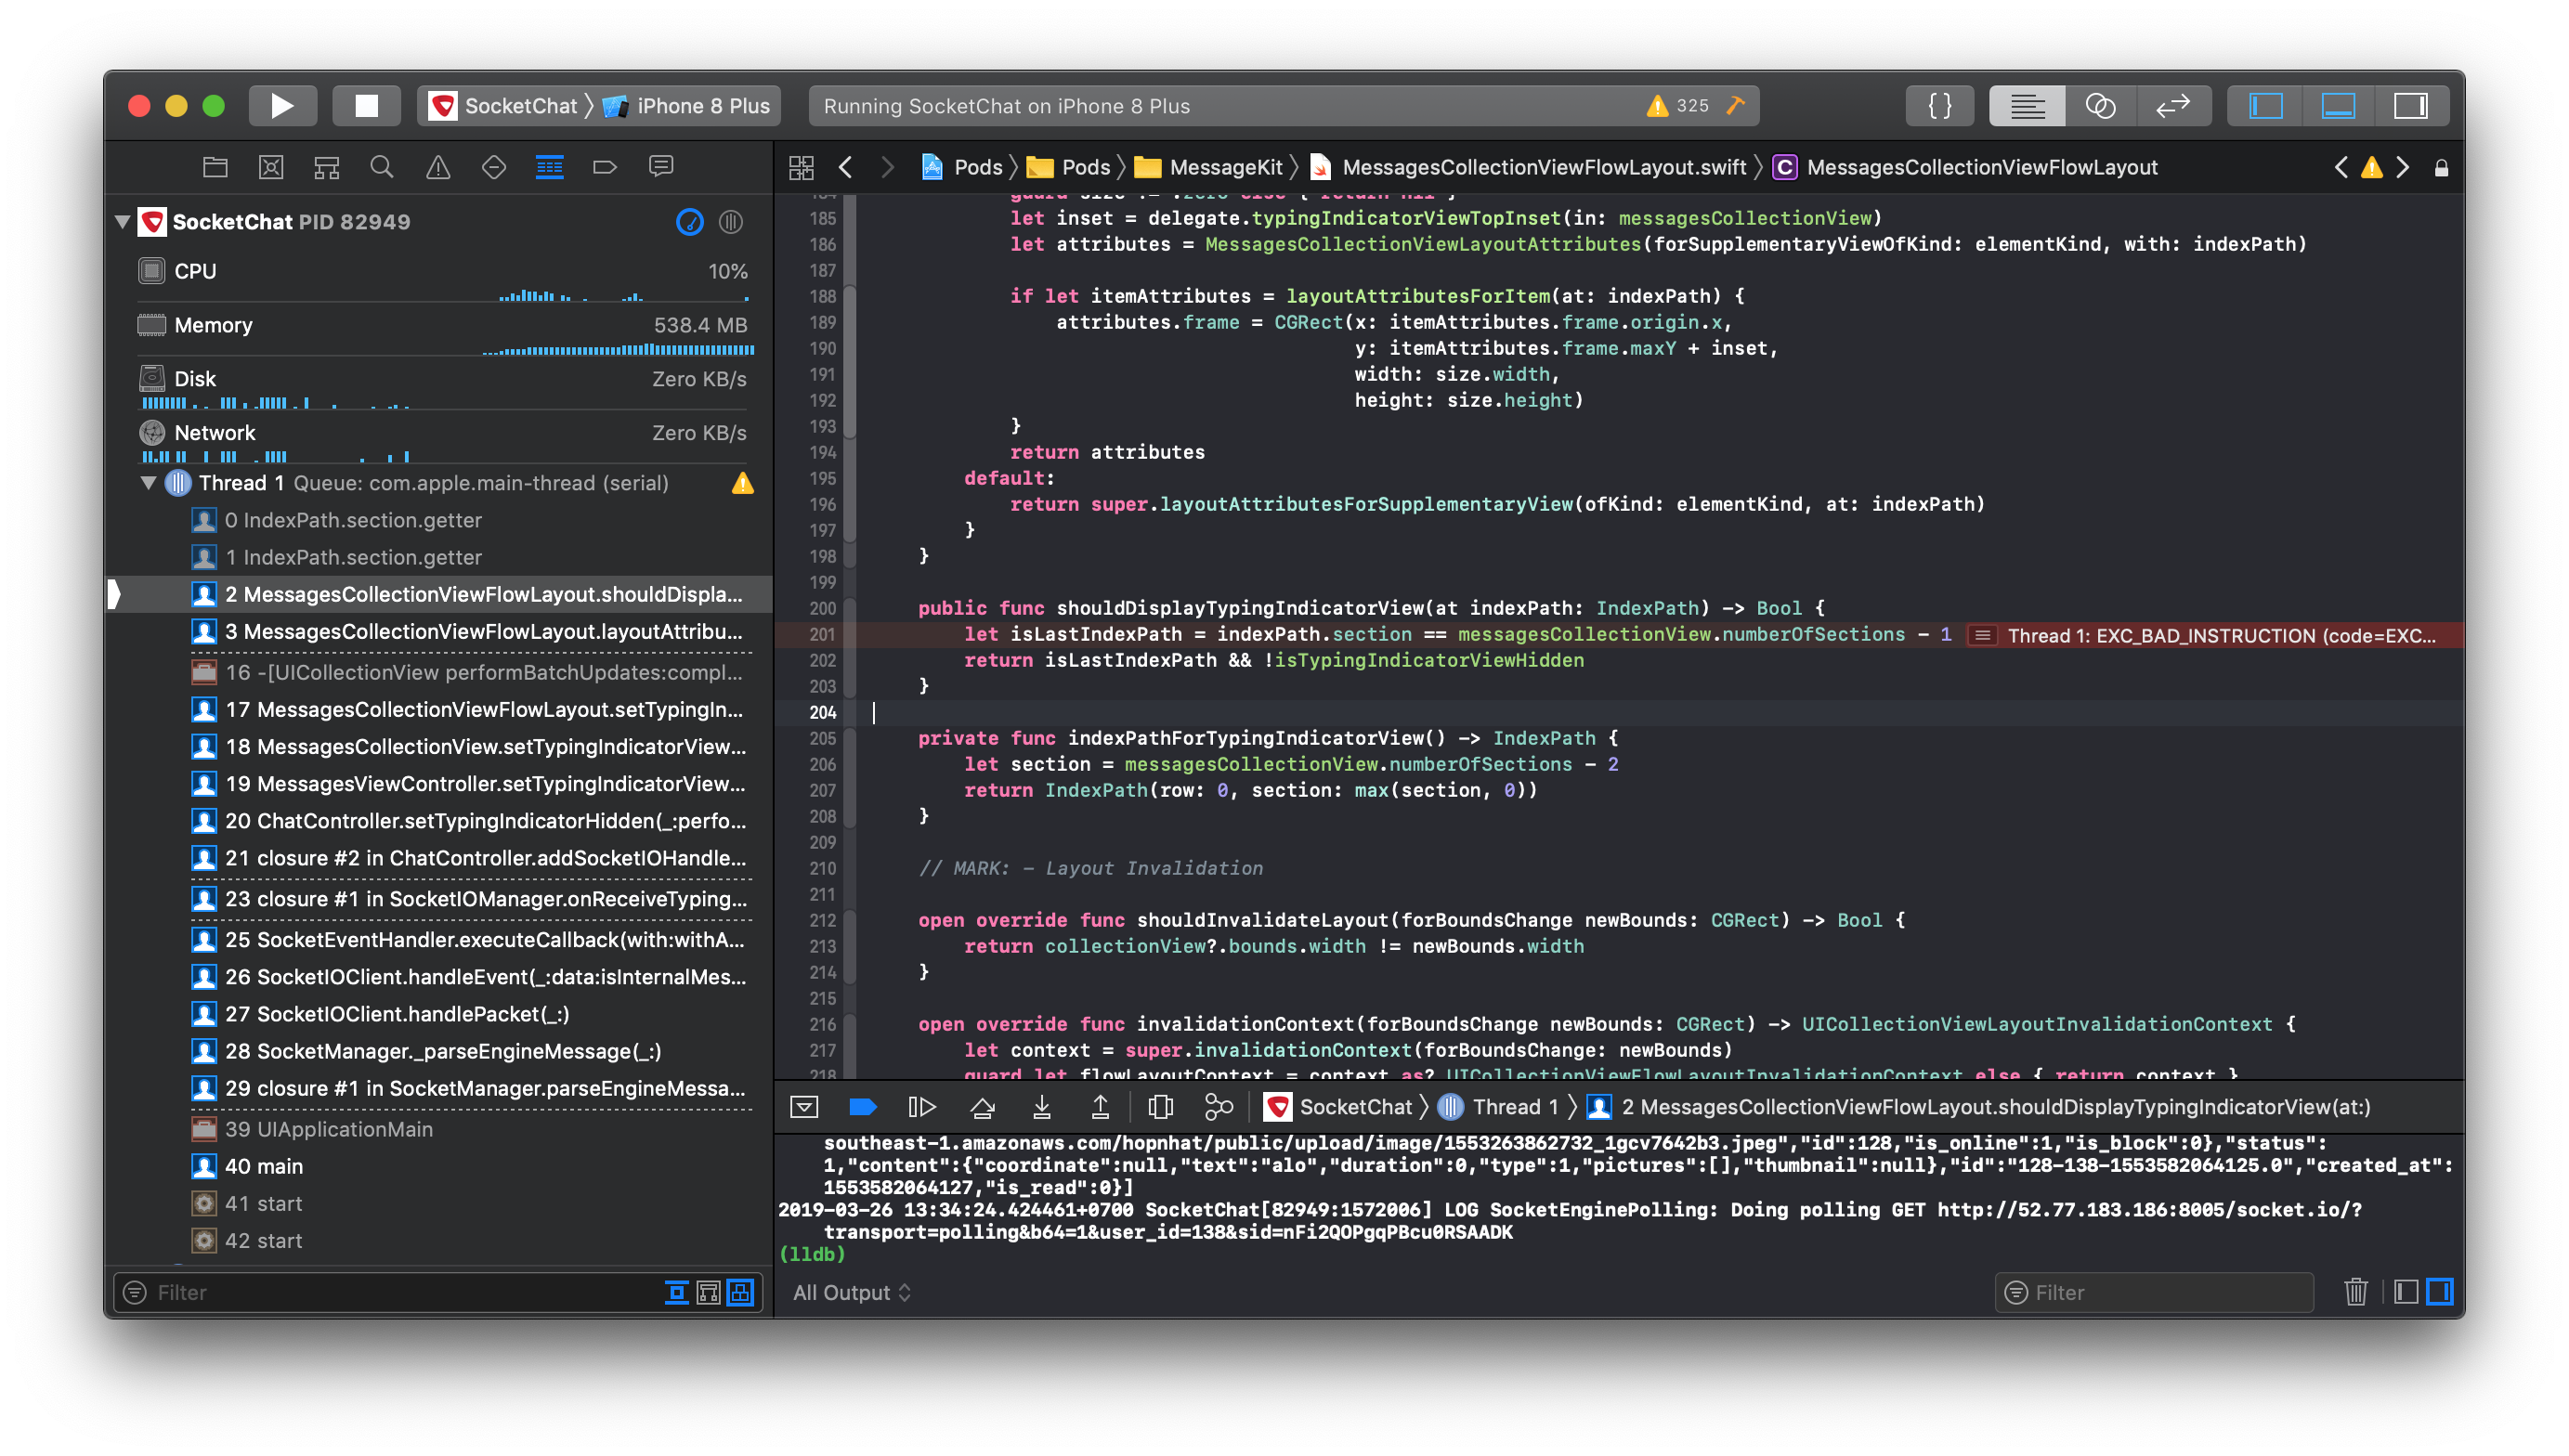Click the Pods project breadcrumb

(961, 167)
